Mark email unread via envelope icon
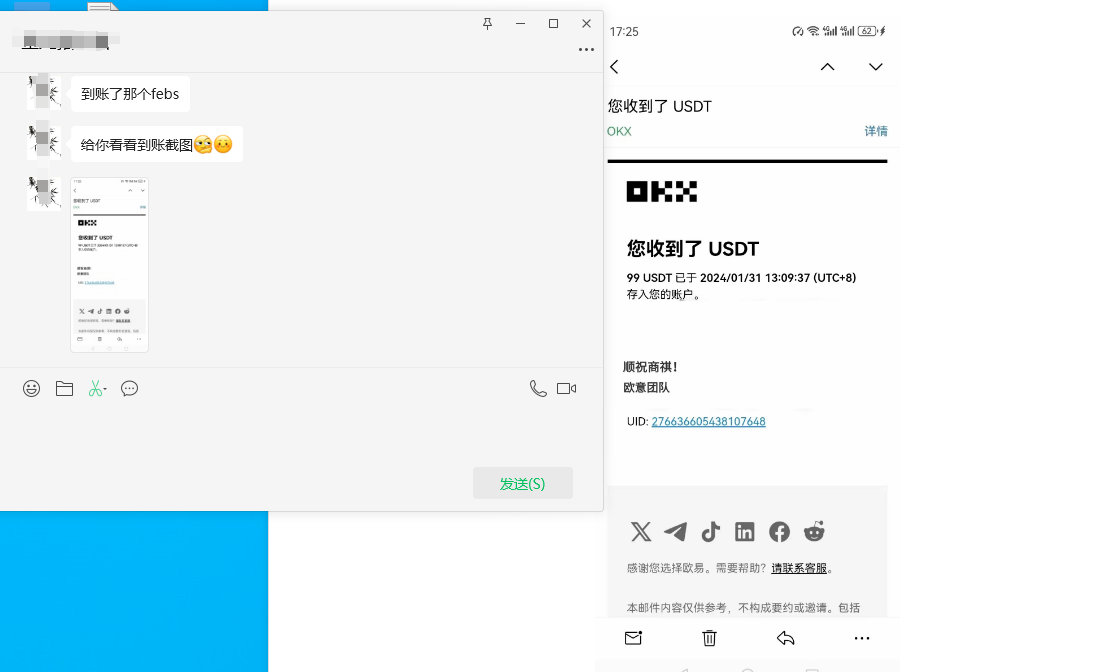 click(633, 638)
